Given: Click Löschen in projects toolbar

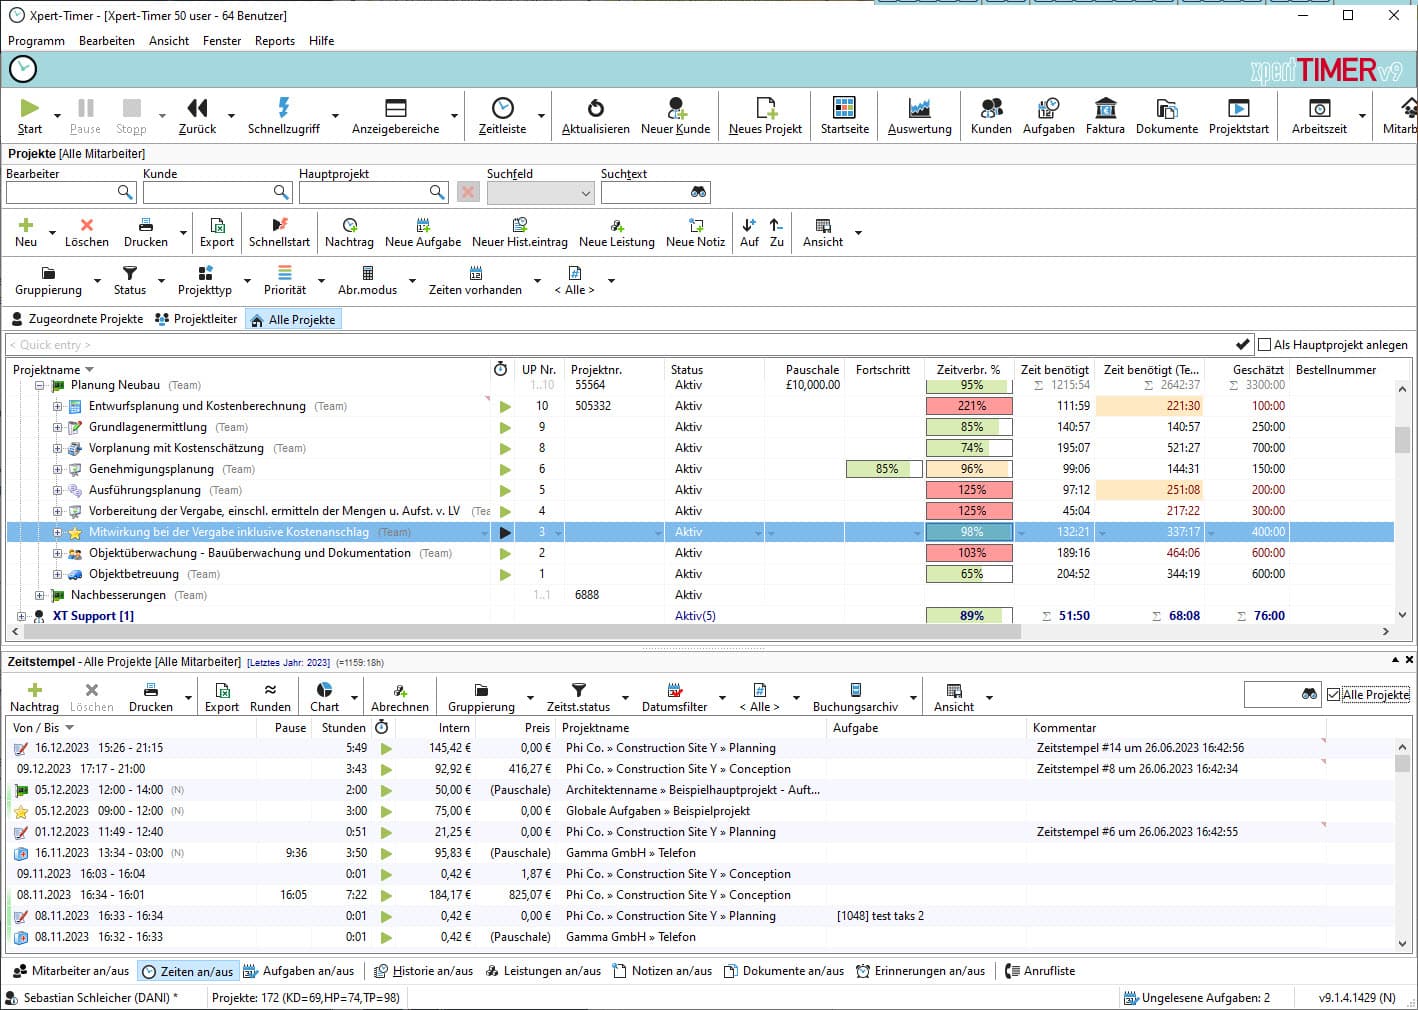Looking at the screenshot, I should [x=87, y=232].
